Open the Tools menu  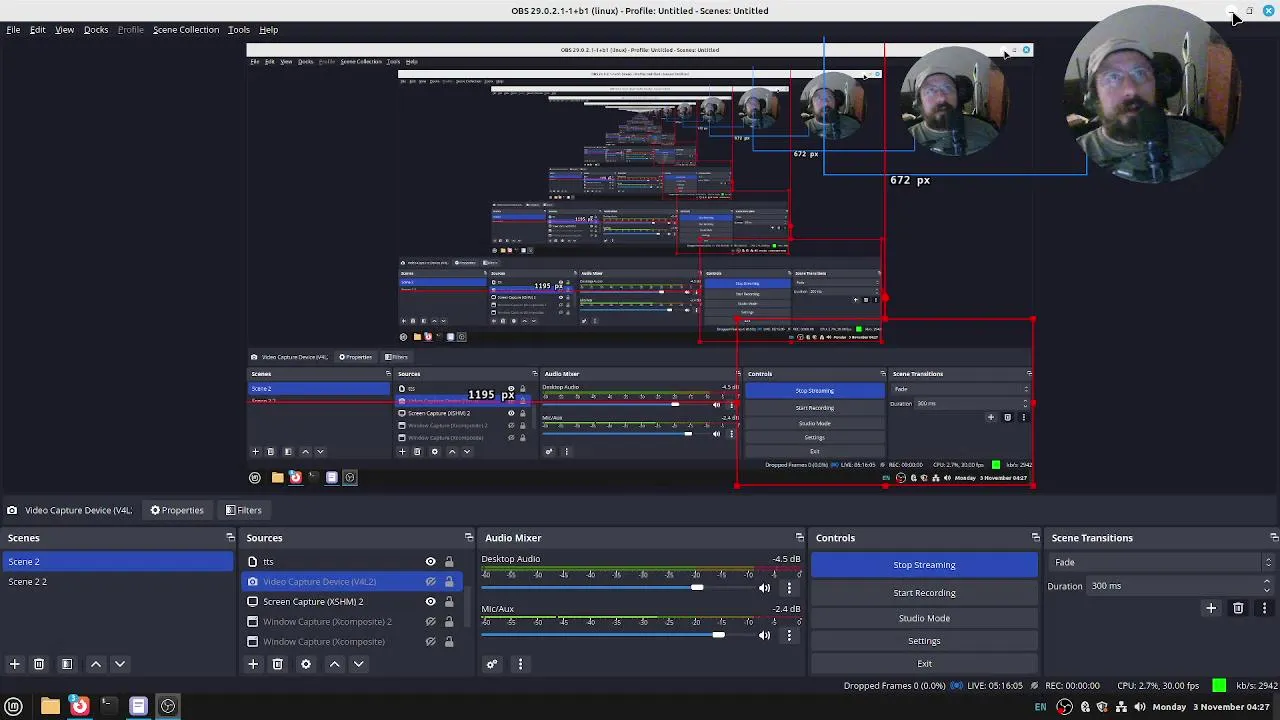coord(239,30)
